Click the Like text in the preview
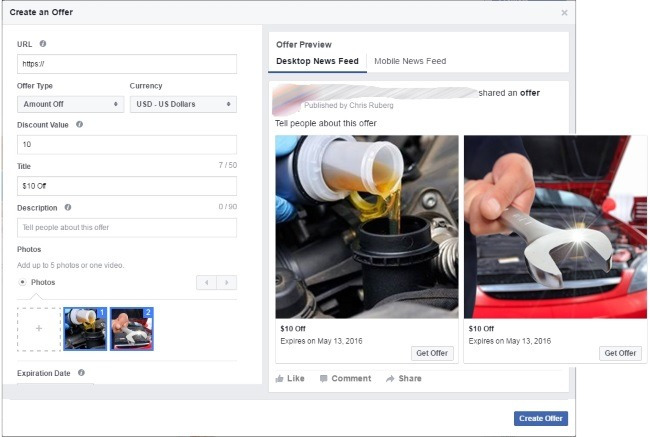Viewport: 650px width, 437px height. (296, 378)
